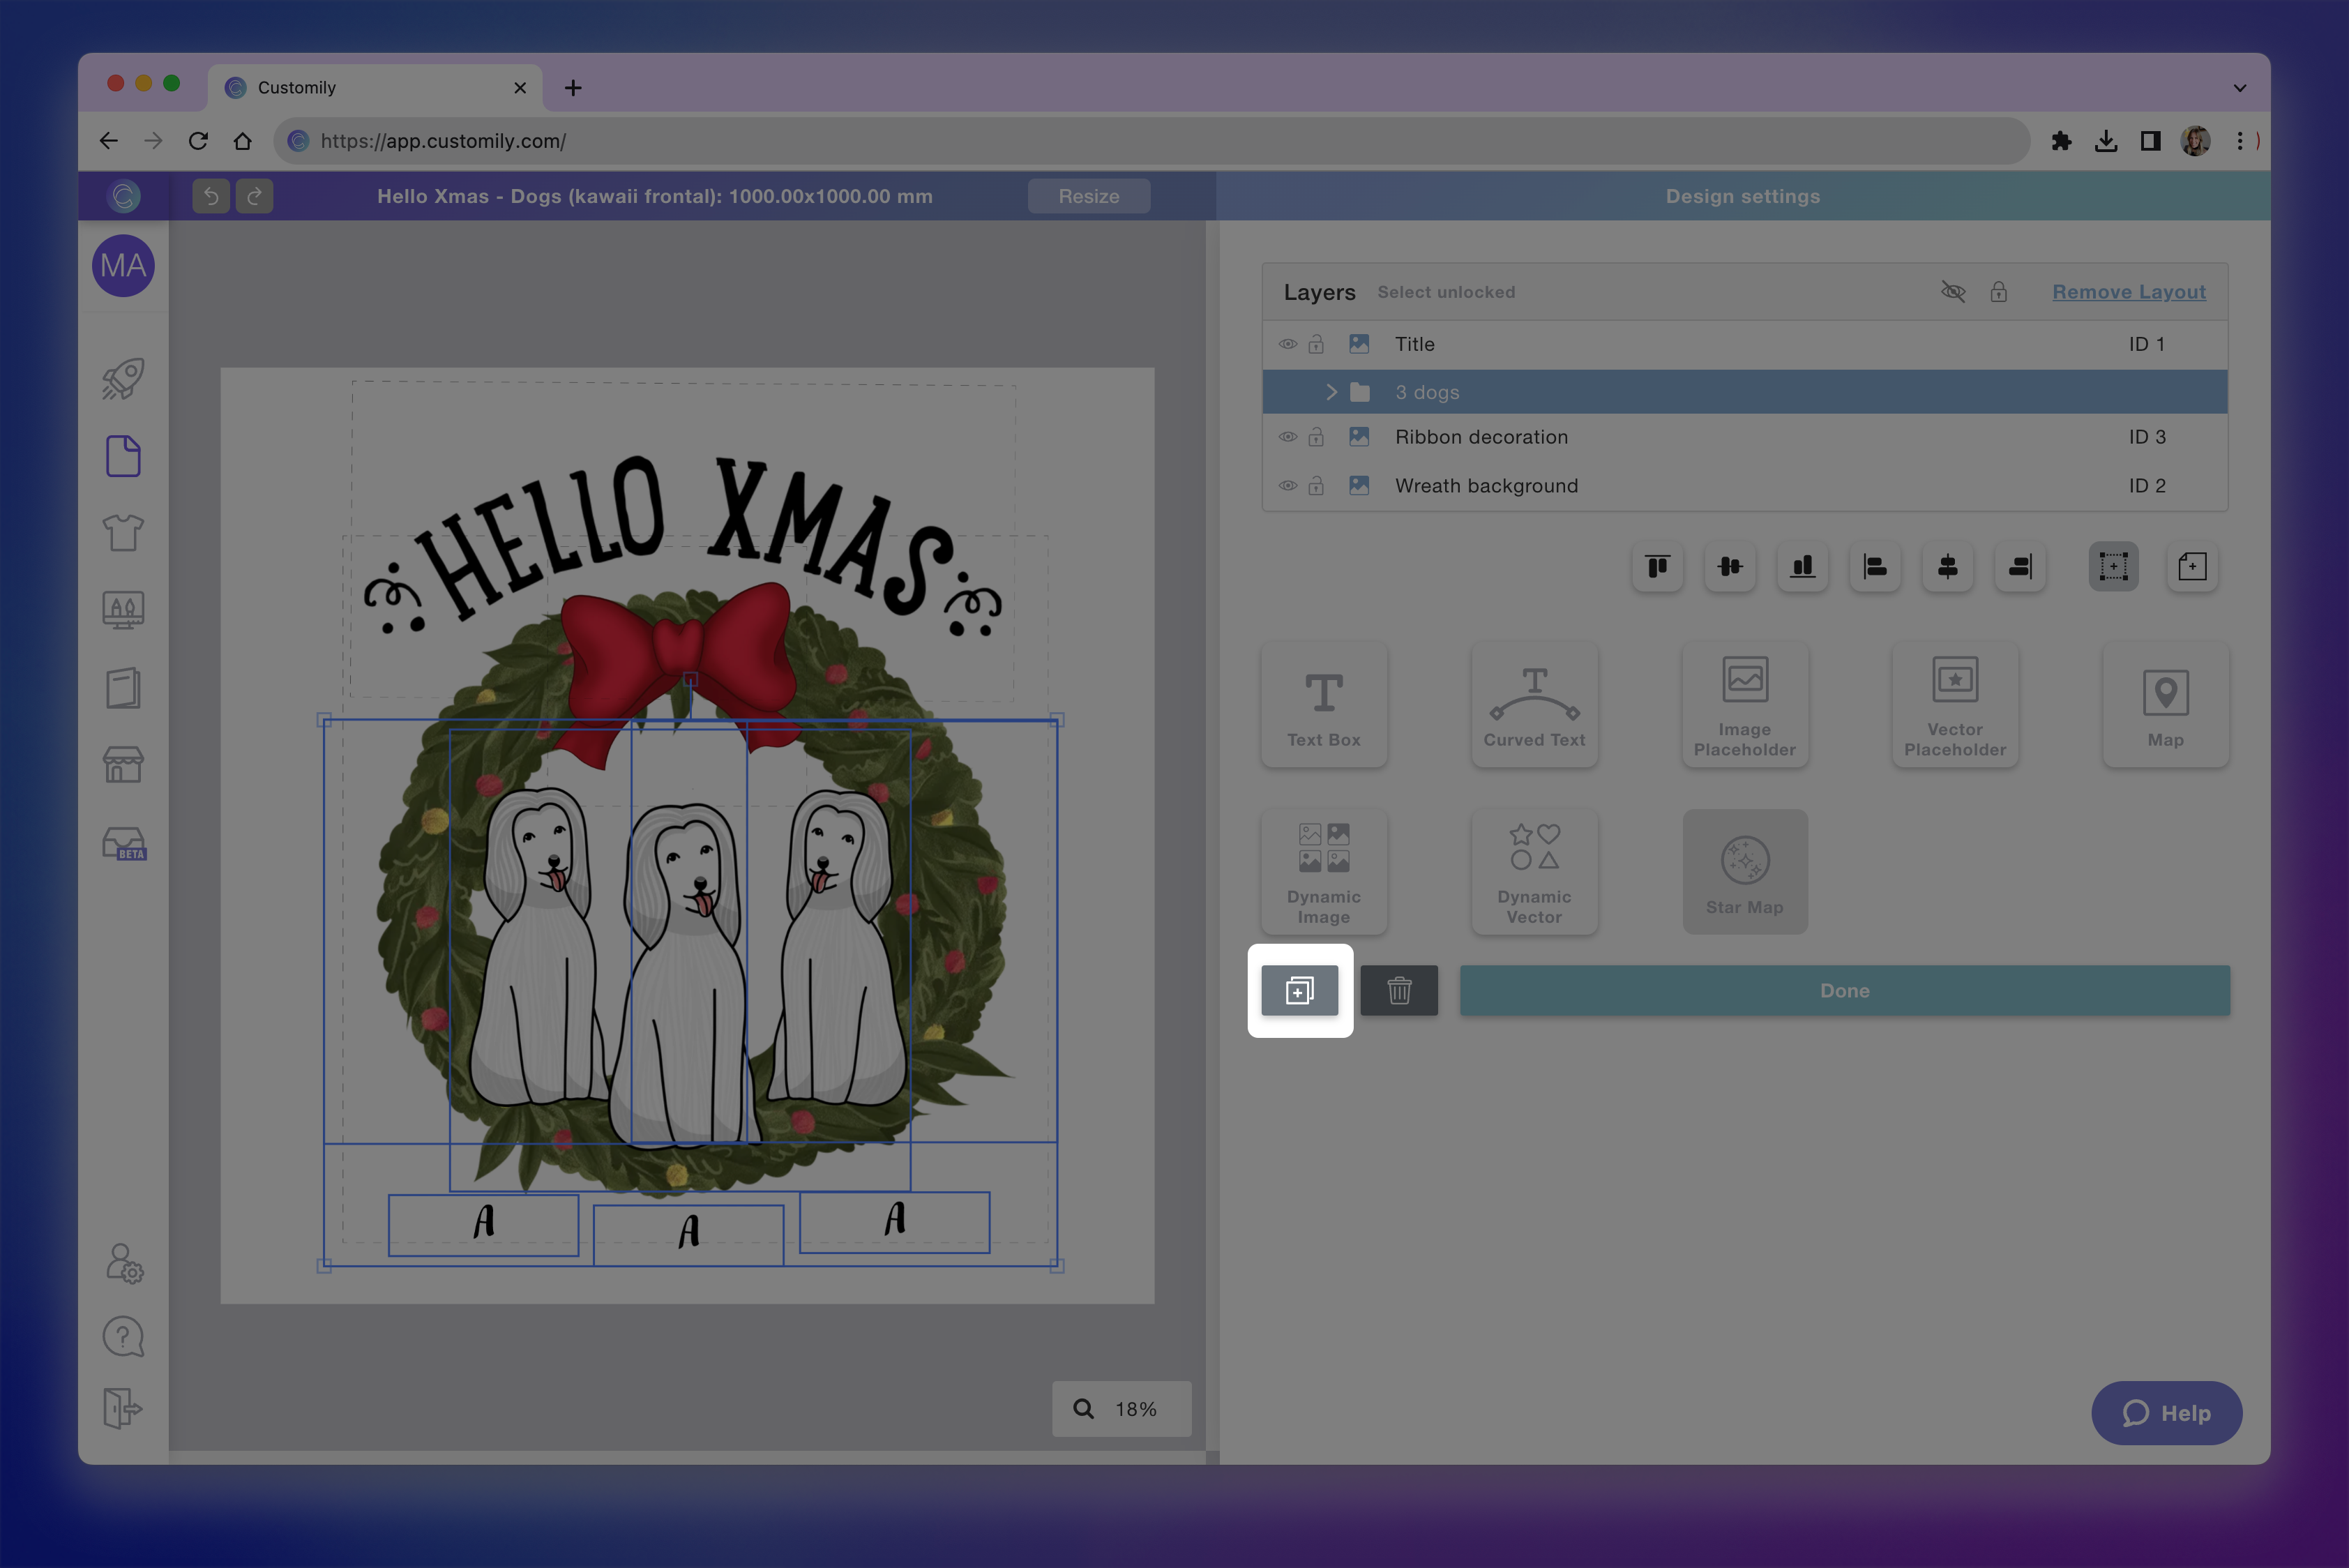2349x1568 pixels.
Task: Click the undo arrow button
Action: click(211, 196)
